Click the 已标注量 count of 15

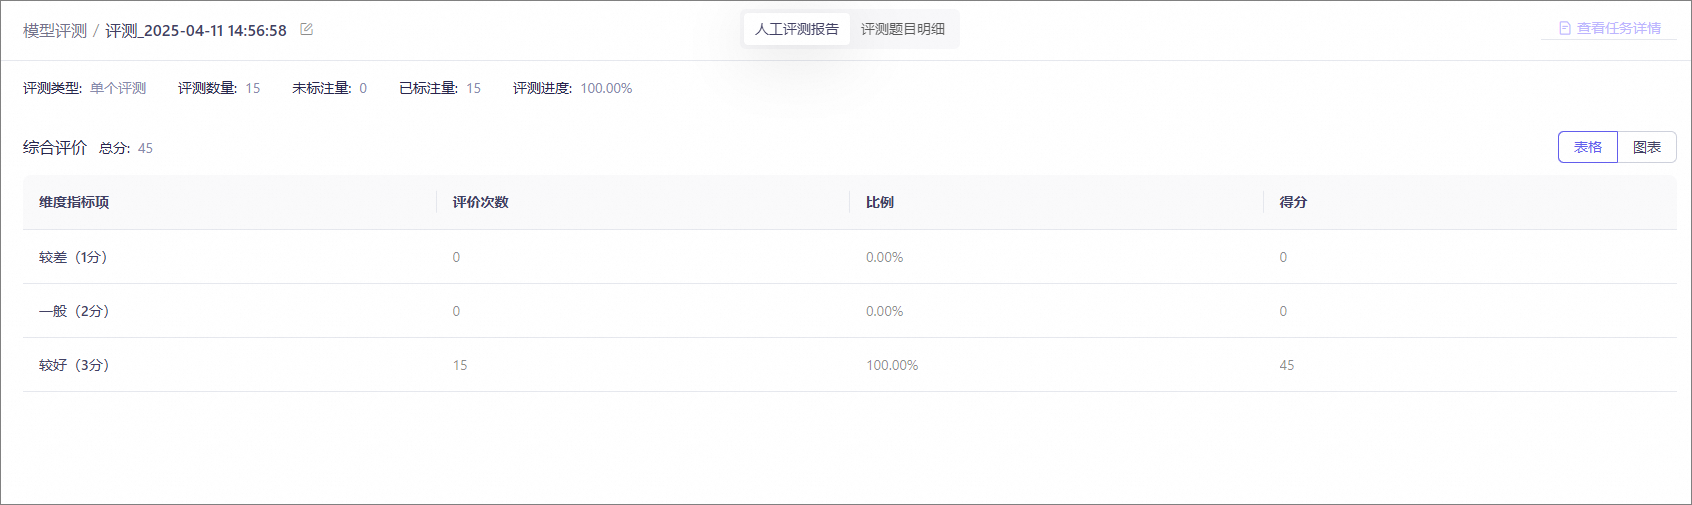click(x=473, y=88)
